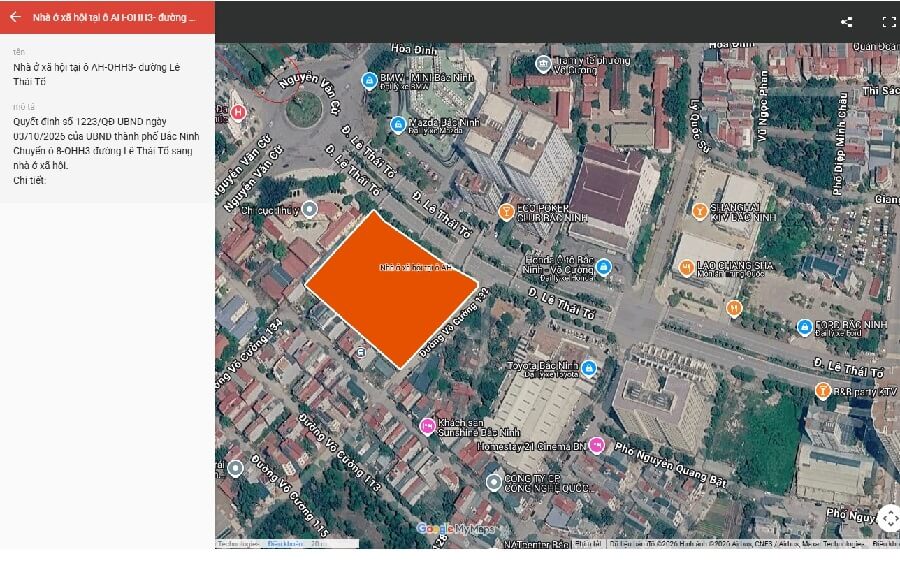Open grey location marker by Đường Võ Cường 115
This screenshot has height=563, width=900.
click(235, 468)
